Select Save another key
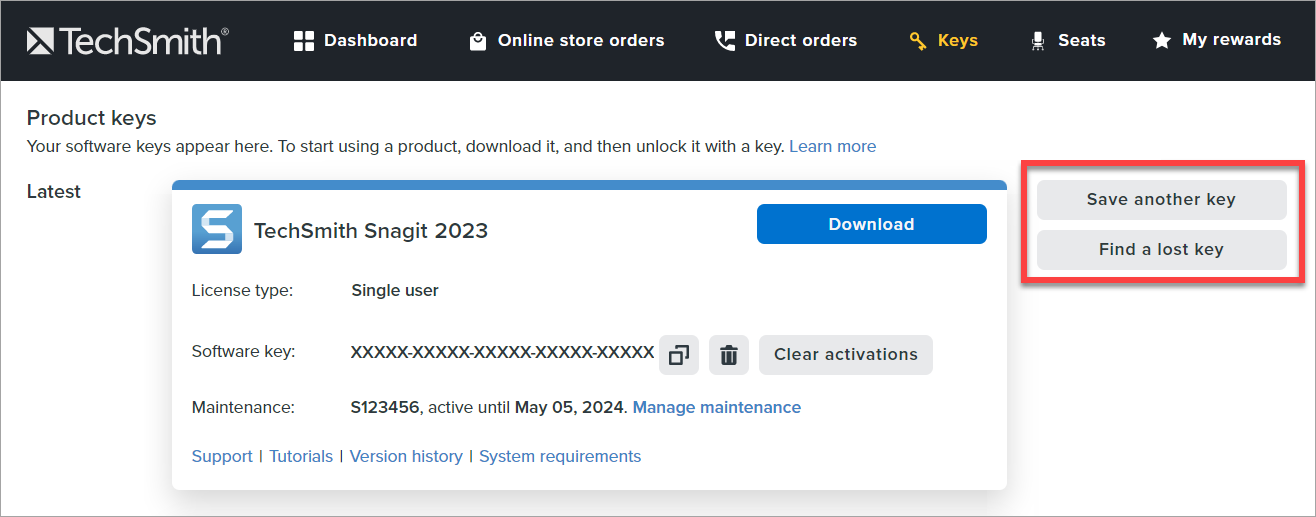Image resolution: width=1316 pixels, height=517 pixels. 1161,200
